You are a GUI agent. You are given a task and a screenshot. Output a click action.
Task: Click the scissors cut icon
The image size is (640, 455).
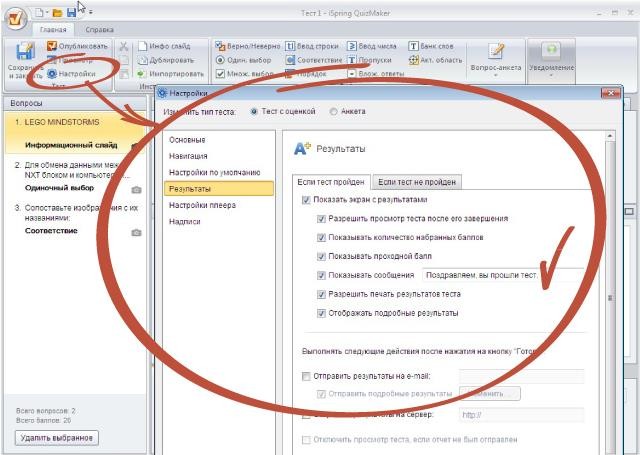tap(124, 46)
